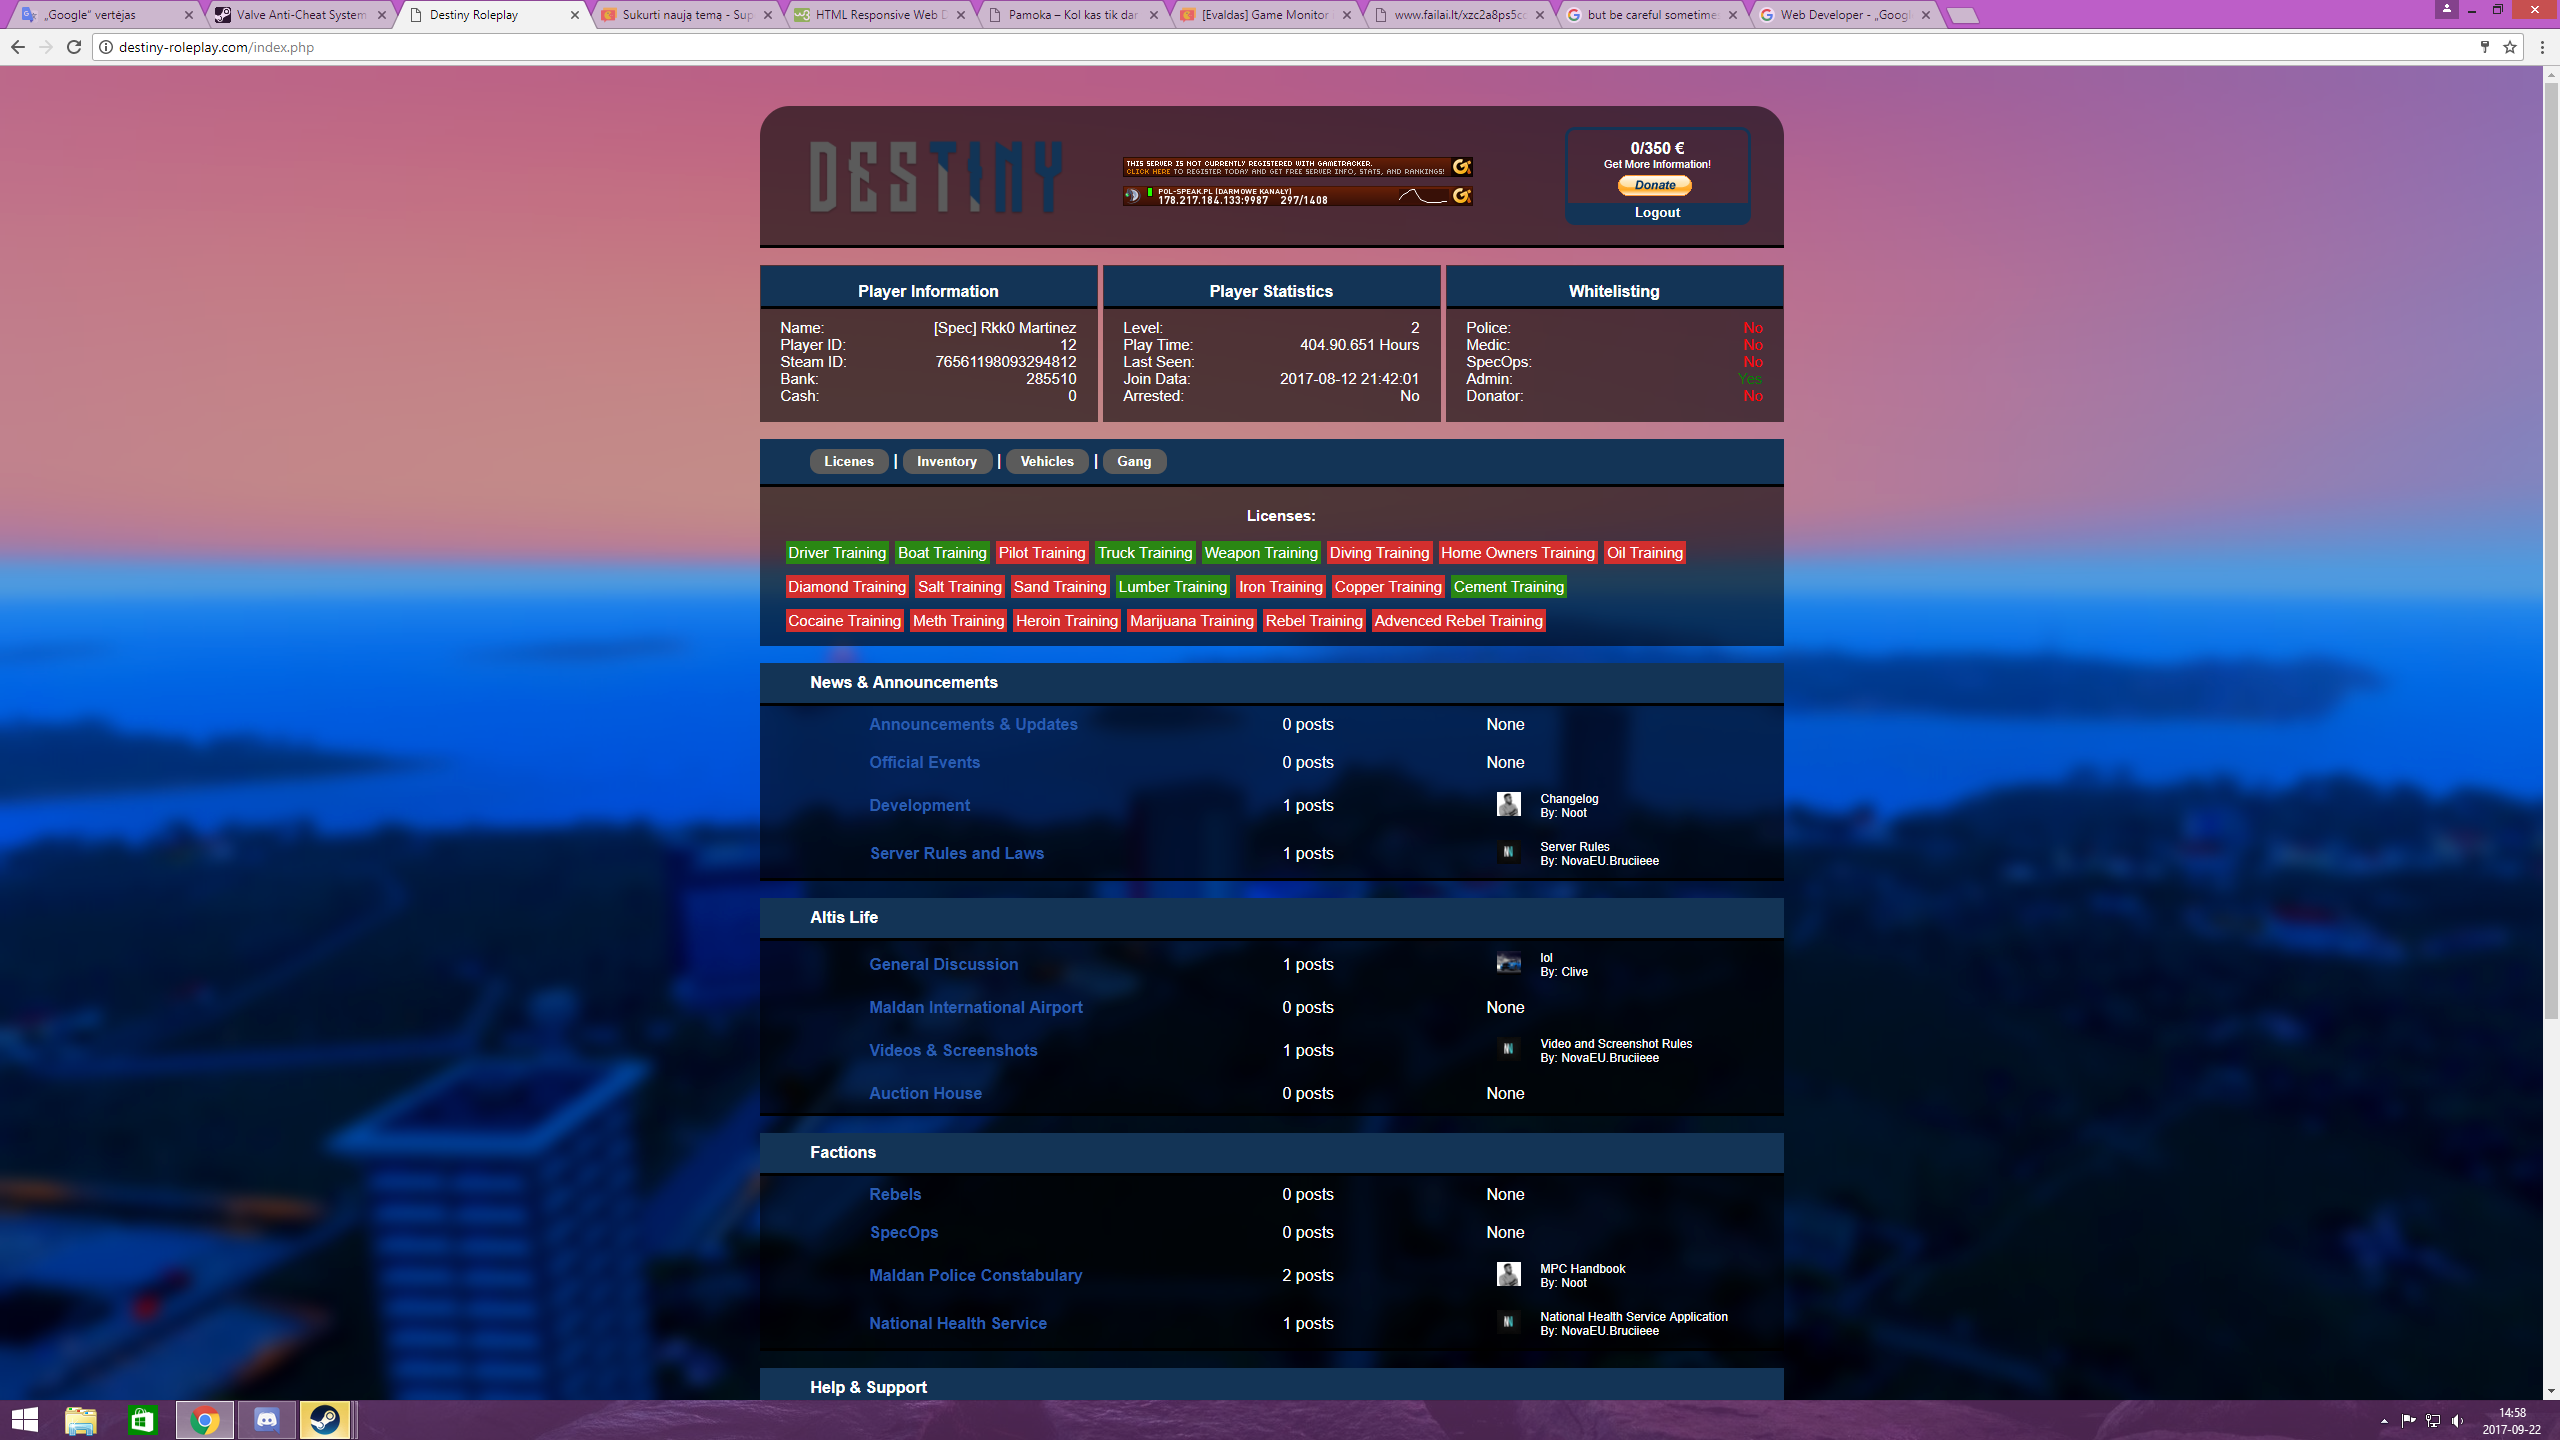This screenshot has height=1440, width=2560.
Task: Click the Advenced Rebel Training tag
Action: pos(1458,621)
